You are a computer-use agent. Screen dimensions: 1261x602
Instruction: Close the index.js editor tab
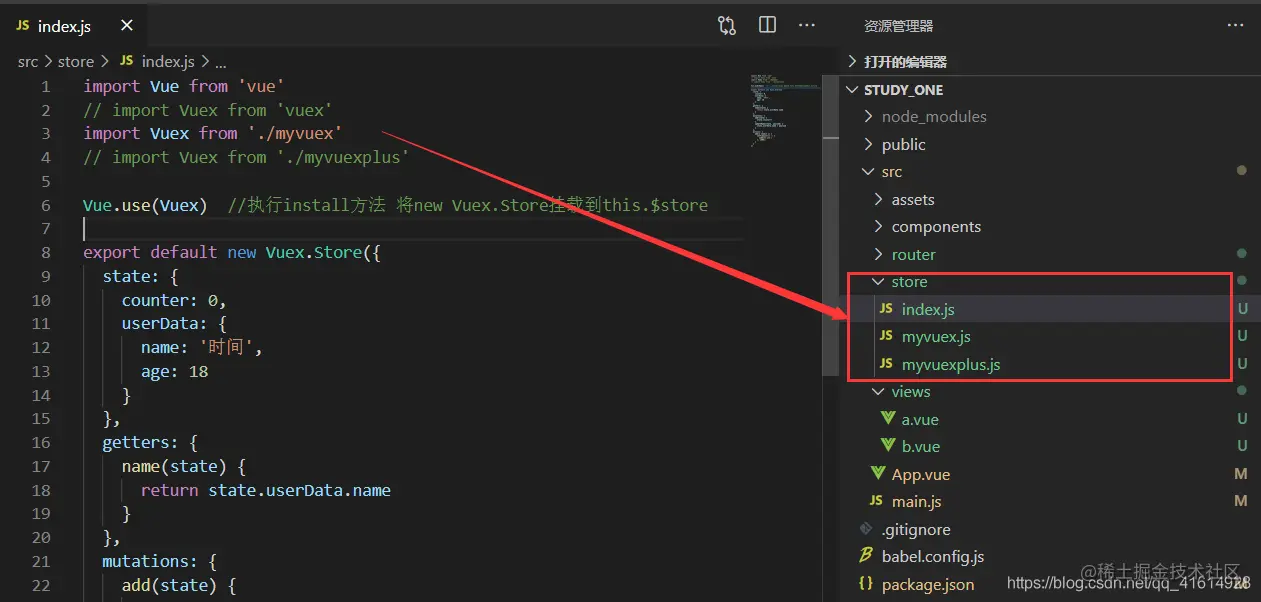(126, 26)
